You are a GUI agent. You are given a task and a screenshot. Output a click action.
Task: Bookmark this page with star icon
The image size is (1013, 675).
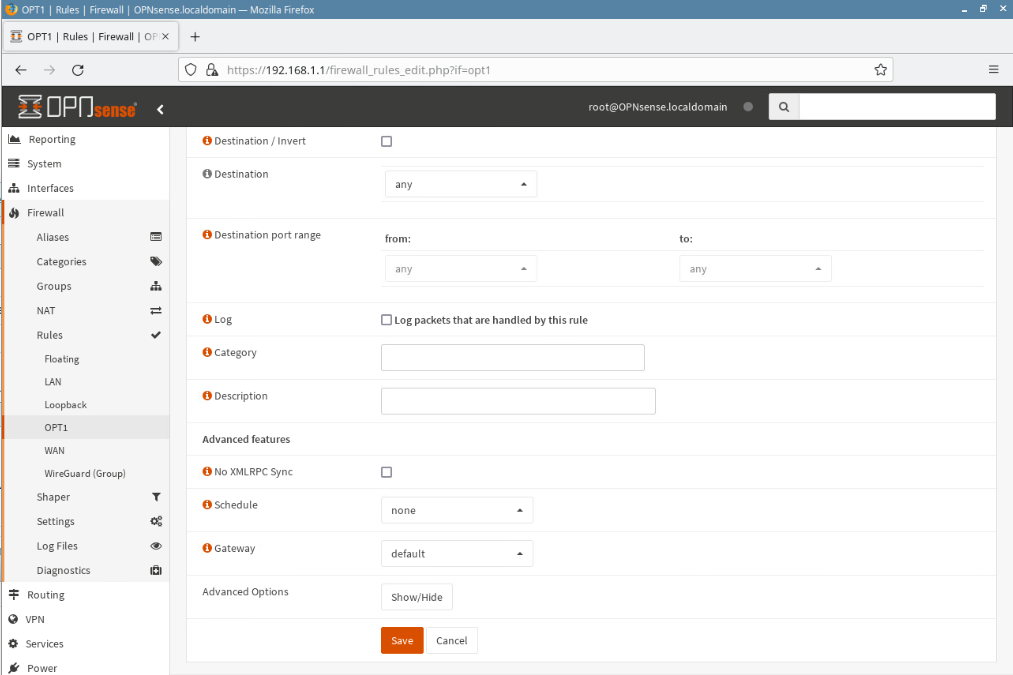(880, 70)
